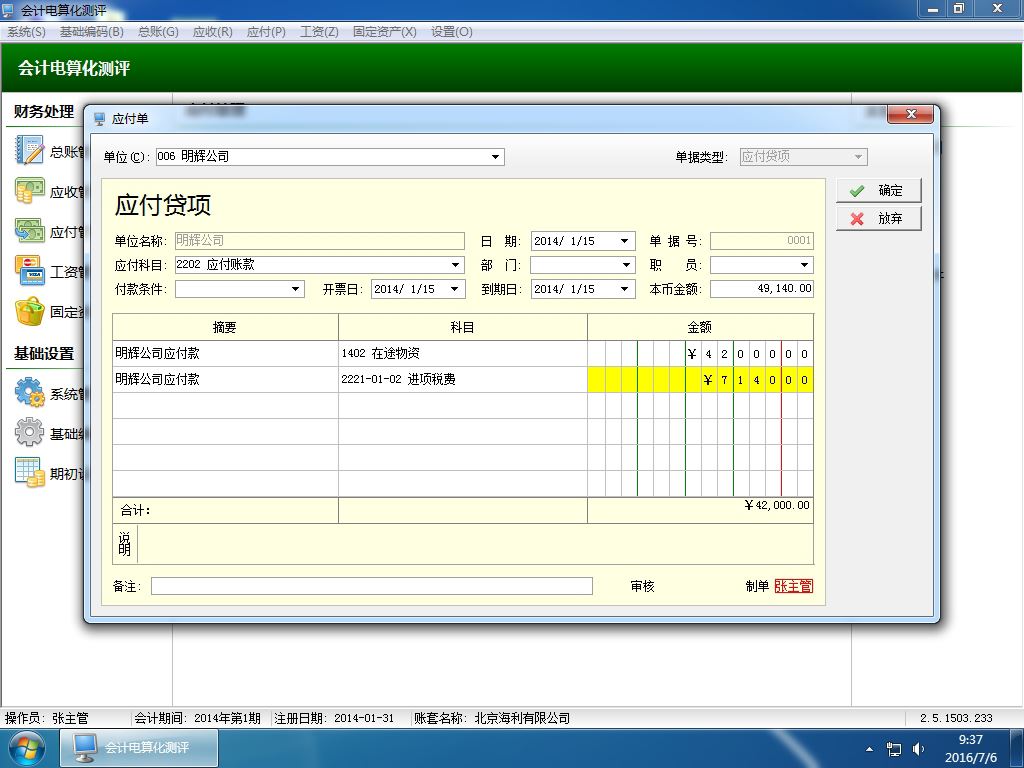1024x768 pixels.
Task: Click the 操作员 张主管 status bar entry
Action: pyautogui.click(x=46, y=718)
